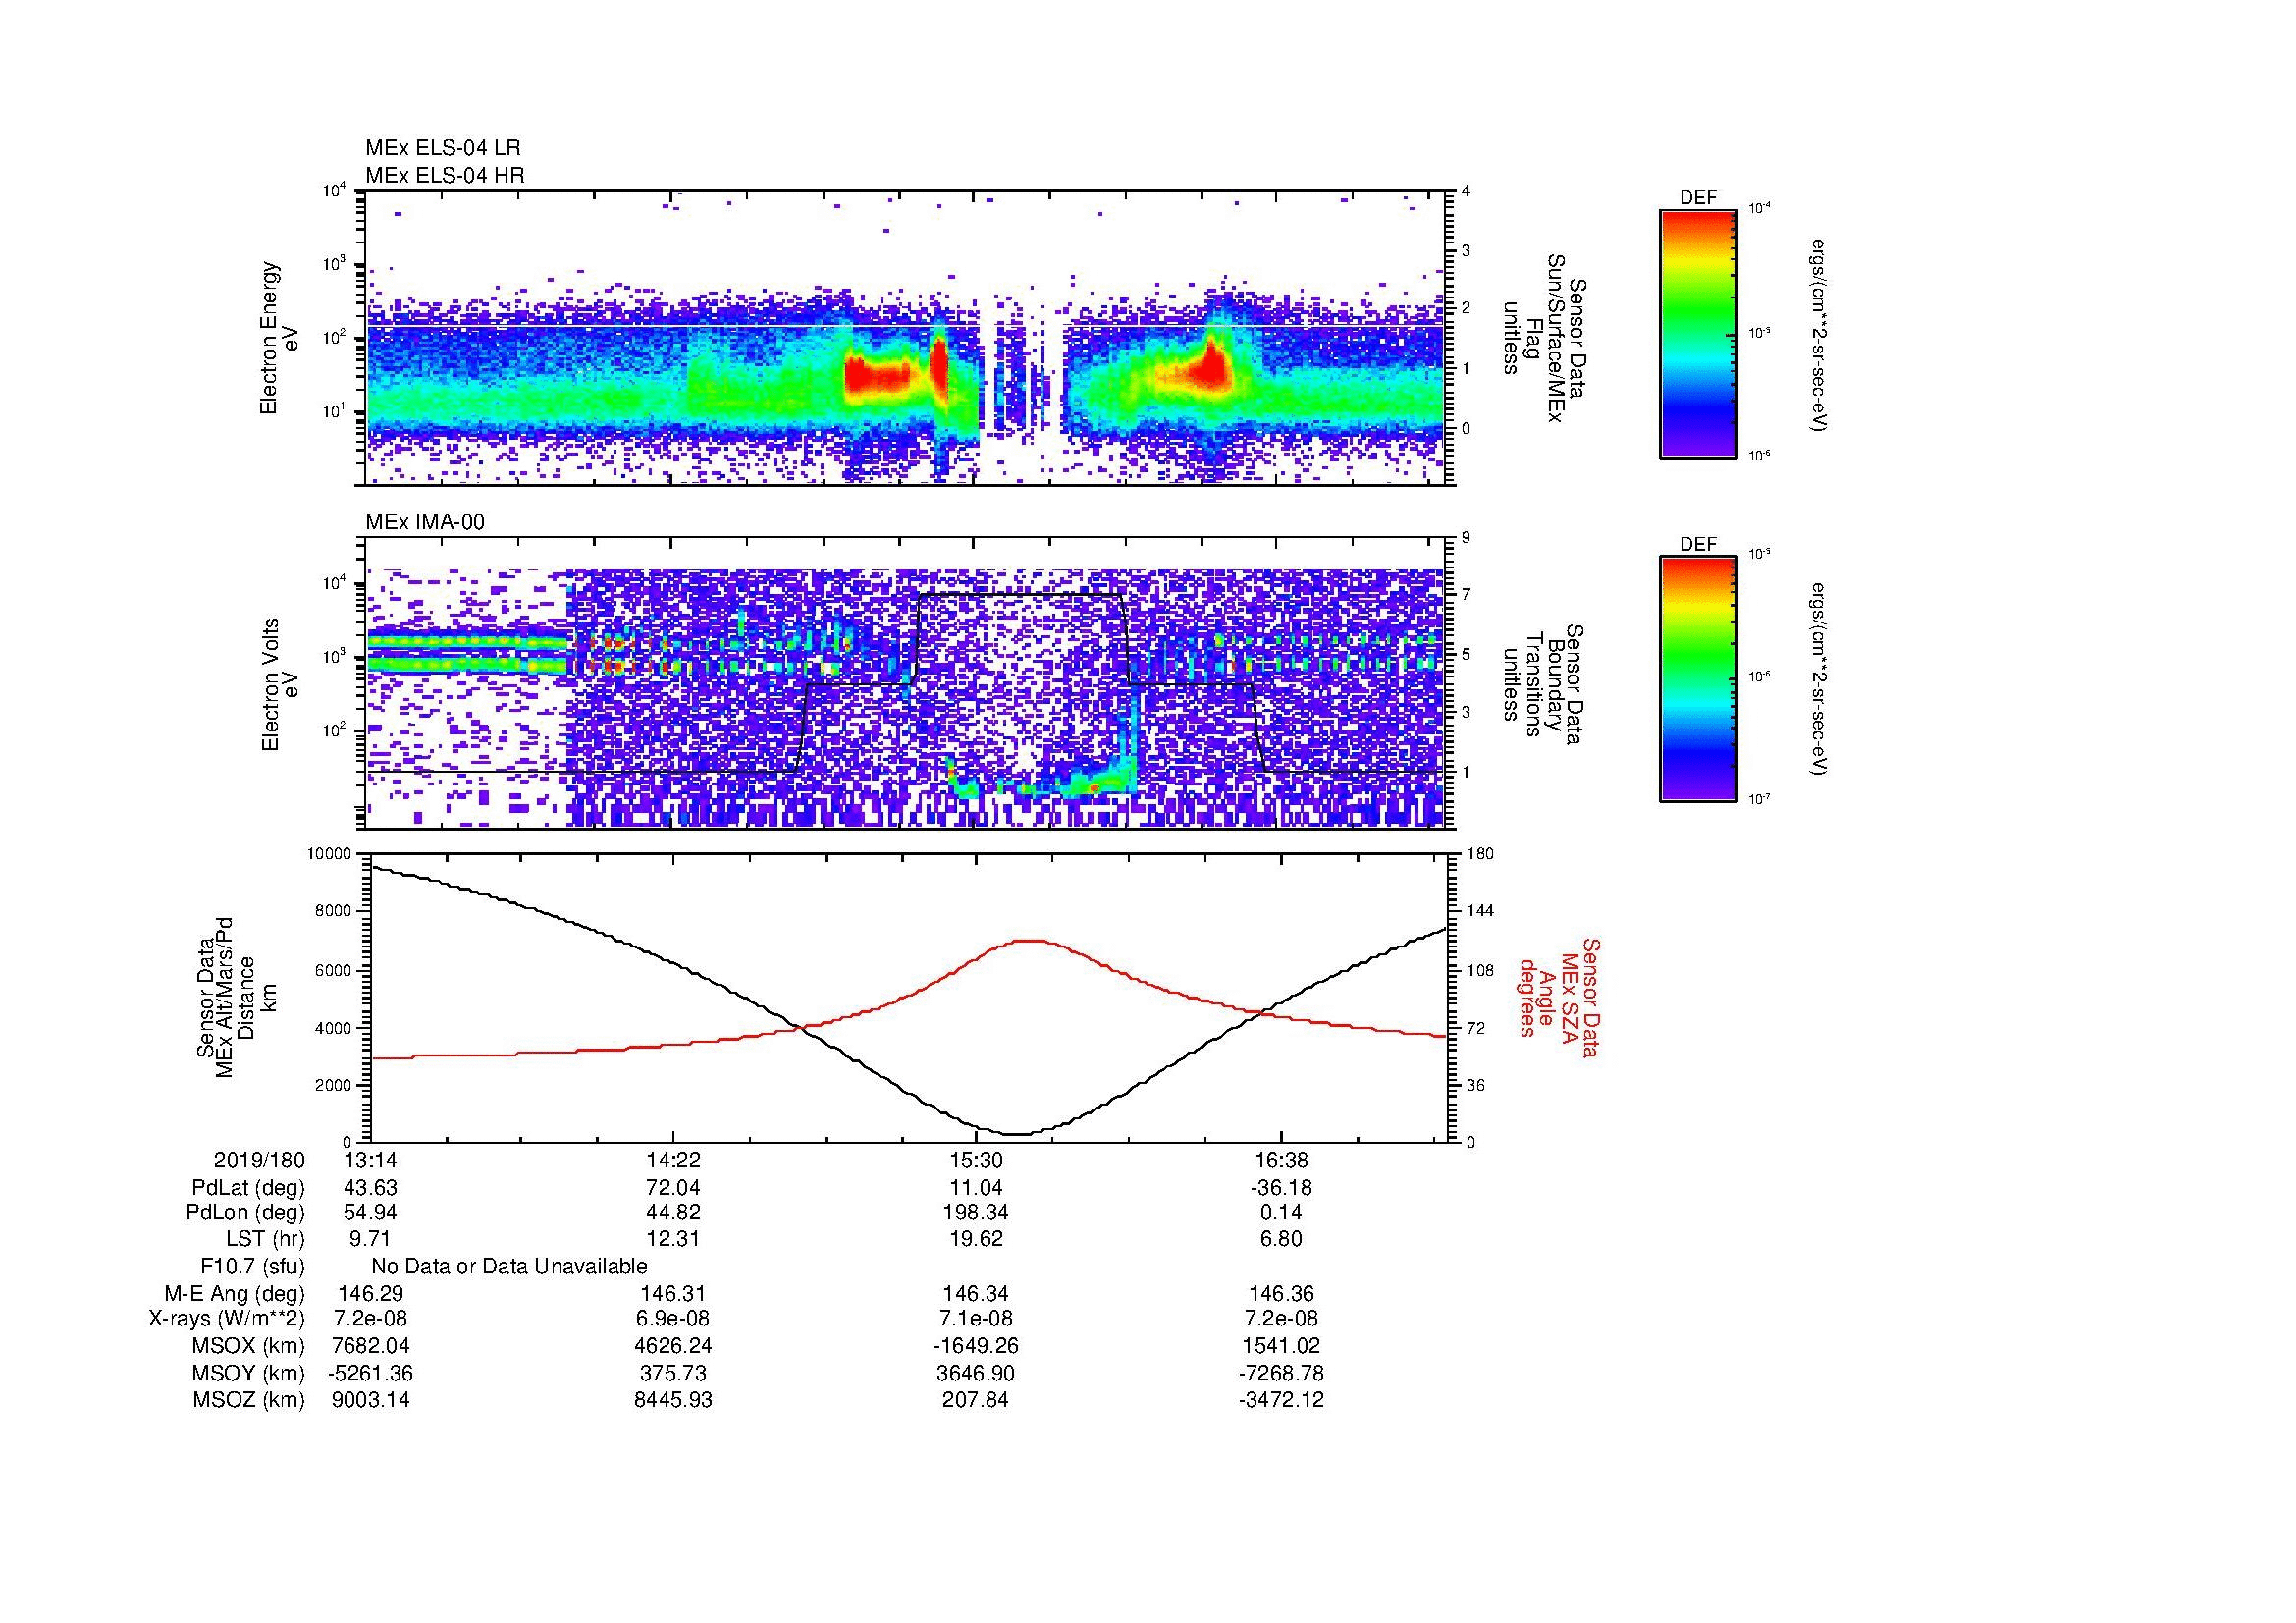Click the 180 tick on SZA axis
Screen dimensions: 2296x1623
point(1480,854)
